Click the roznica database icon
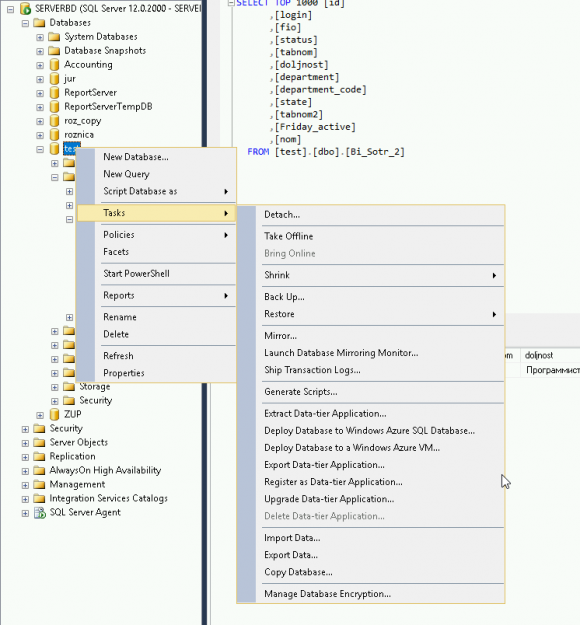The image size is (580, 625). point(55,135)
